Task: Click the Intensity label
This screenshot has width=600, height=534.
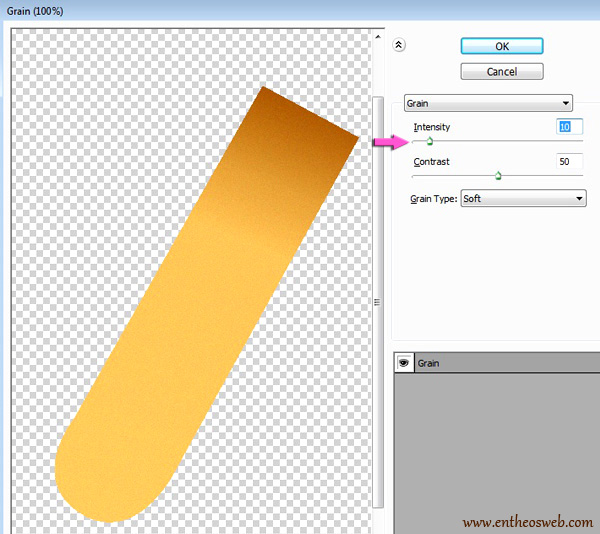Action: coord(432,127)
